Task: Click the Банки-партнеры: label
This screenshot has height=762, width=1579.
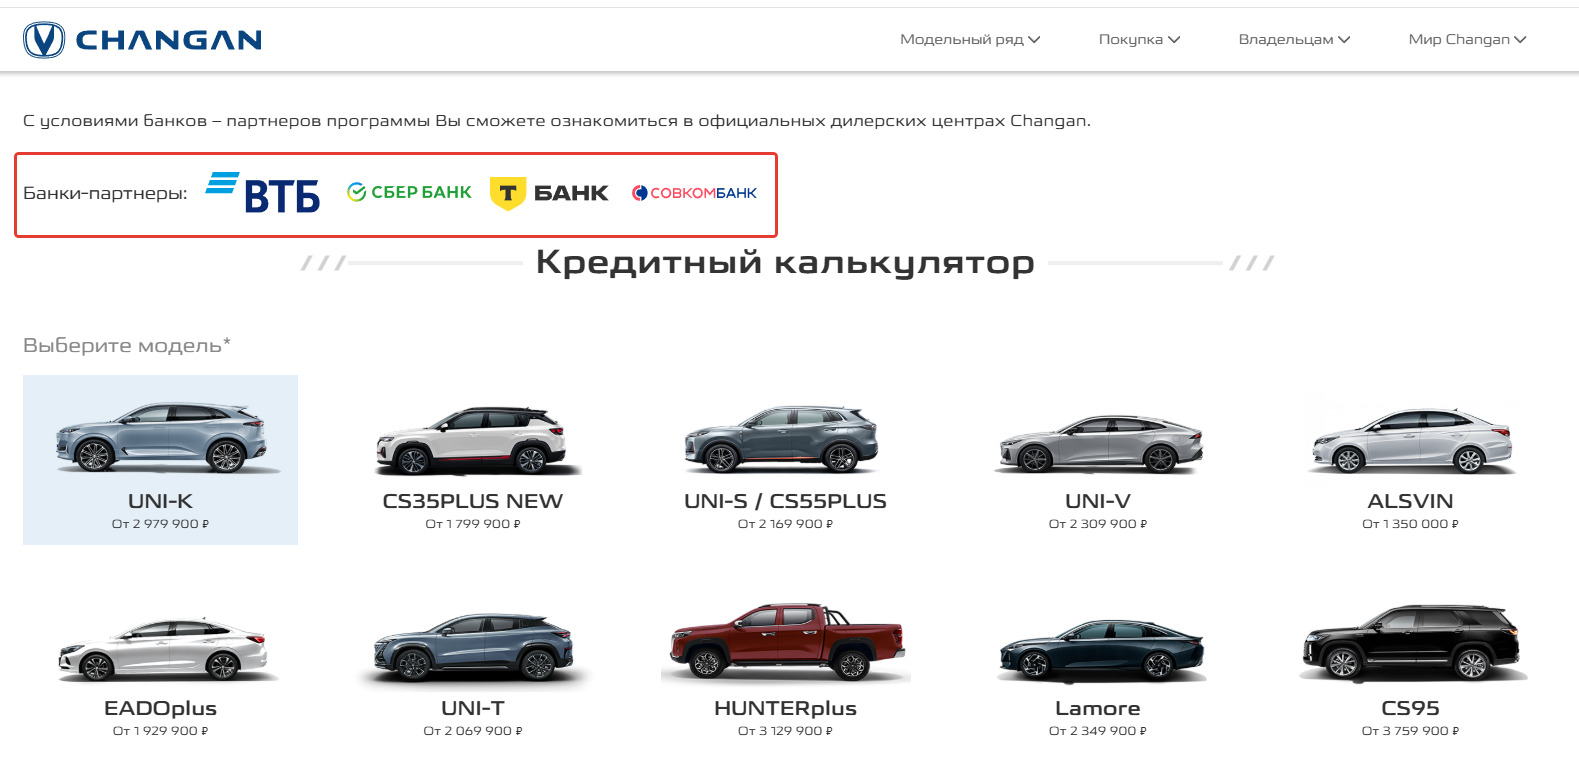Action: [105, 193]
